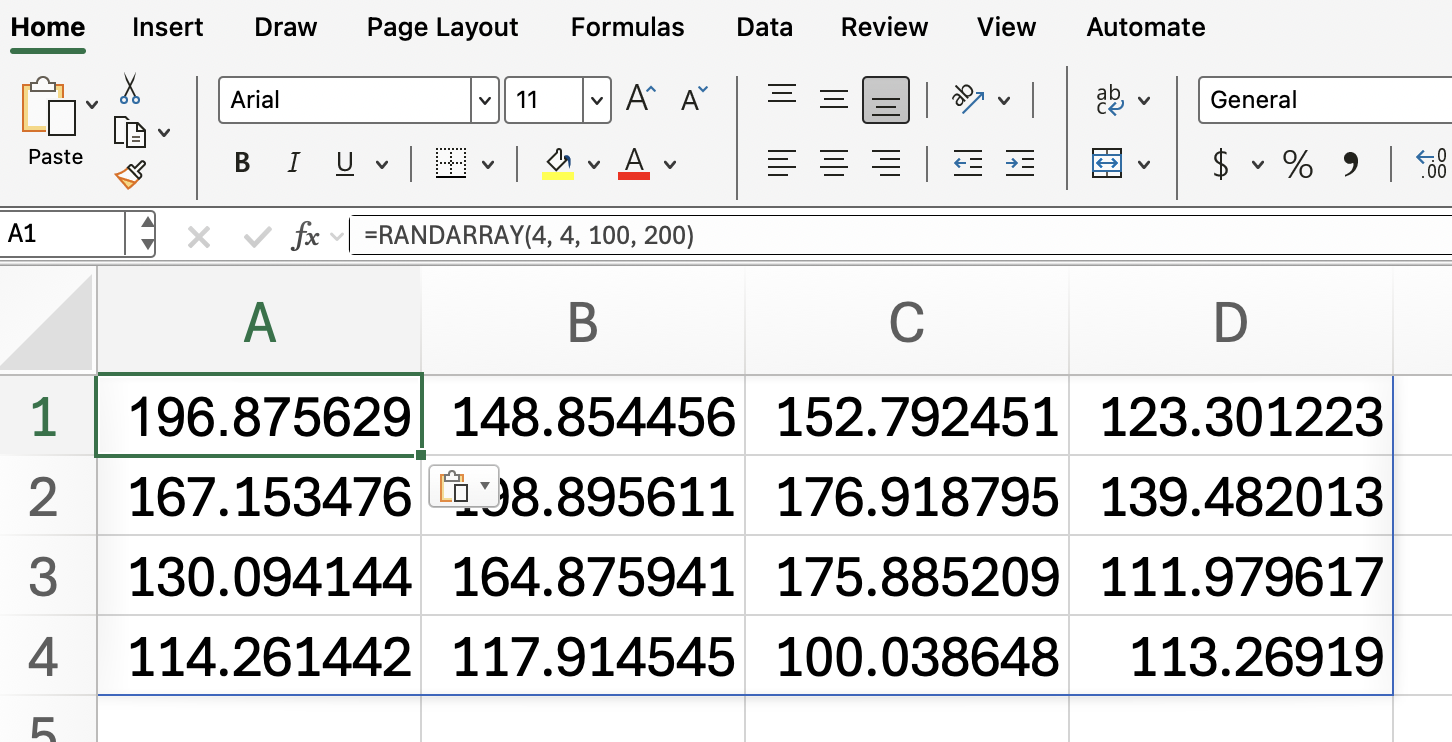This screenshot has height=742, width=1452.
Task: Apply Percent Style number format
Action: click(1297, 163)
